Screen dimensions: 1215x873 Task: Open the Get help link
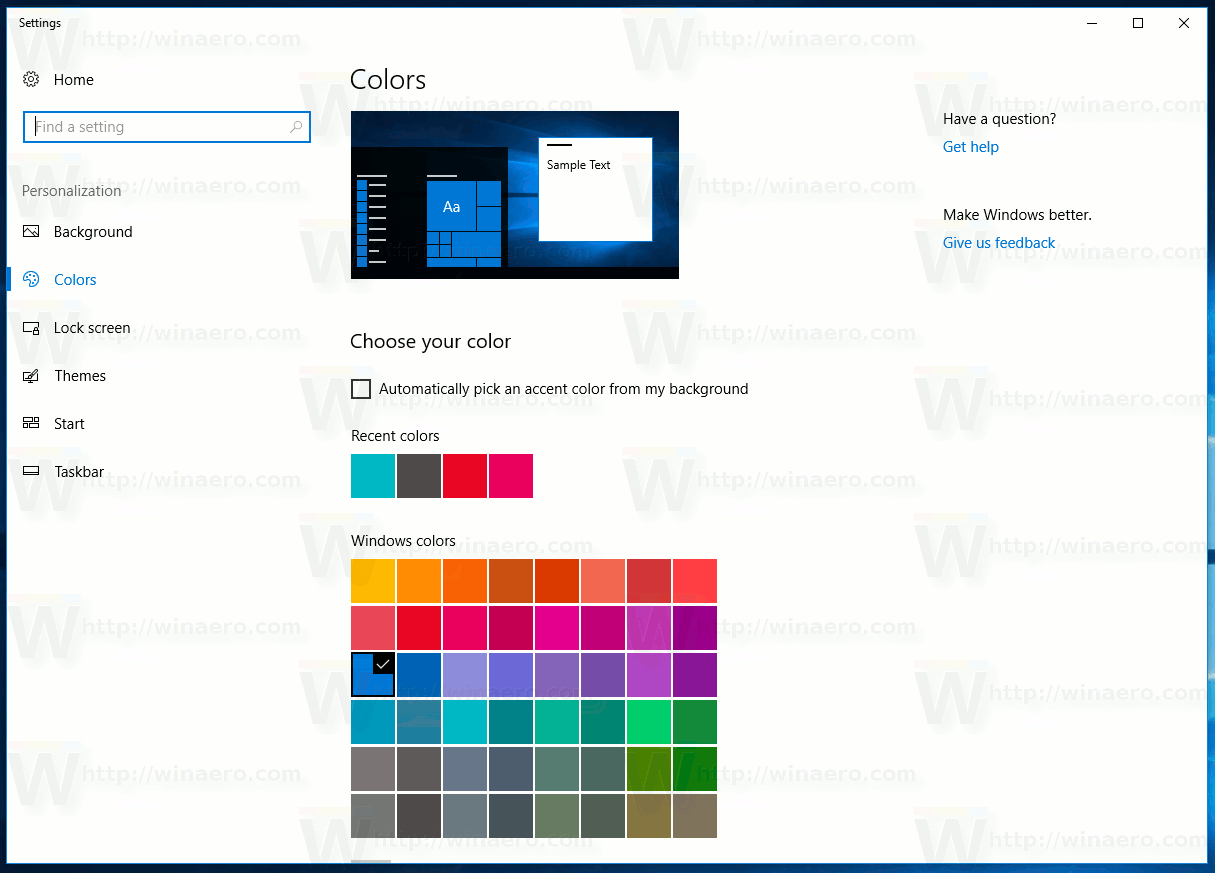click(970, 147)
